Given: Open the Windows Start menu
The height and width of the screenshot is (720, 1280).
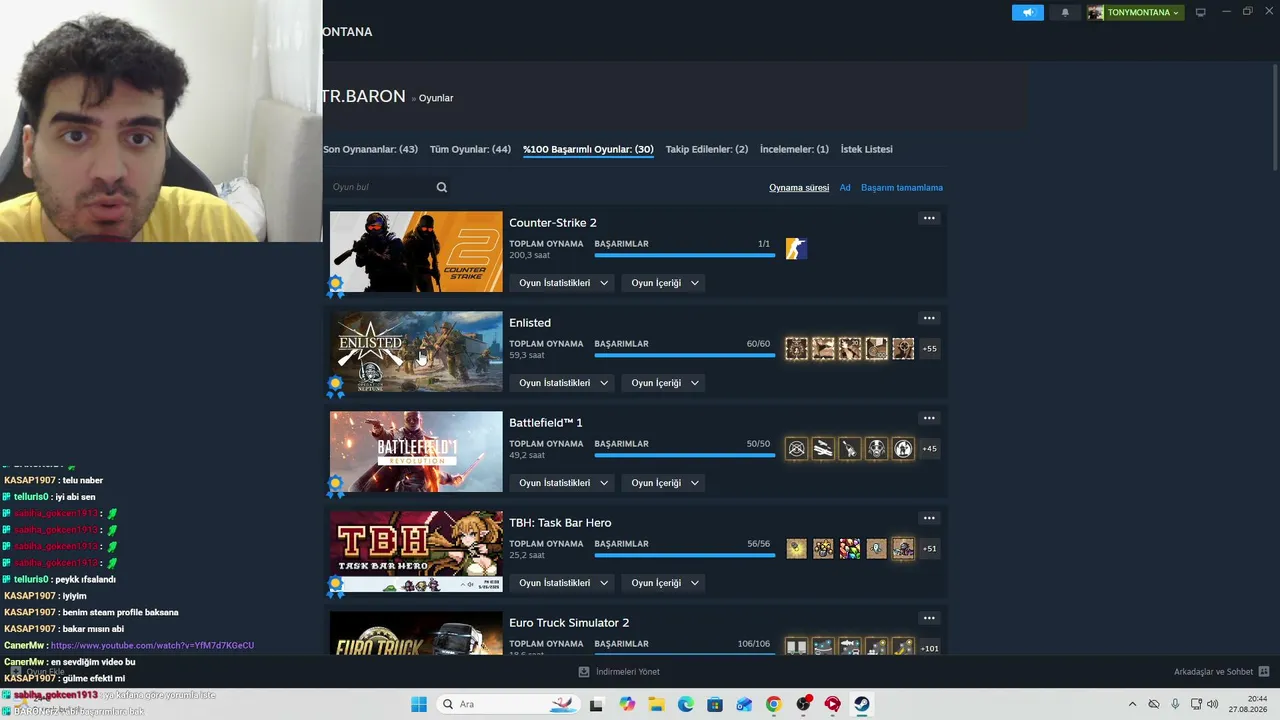Looking at the screenshot, I should pos(419,704).
